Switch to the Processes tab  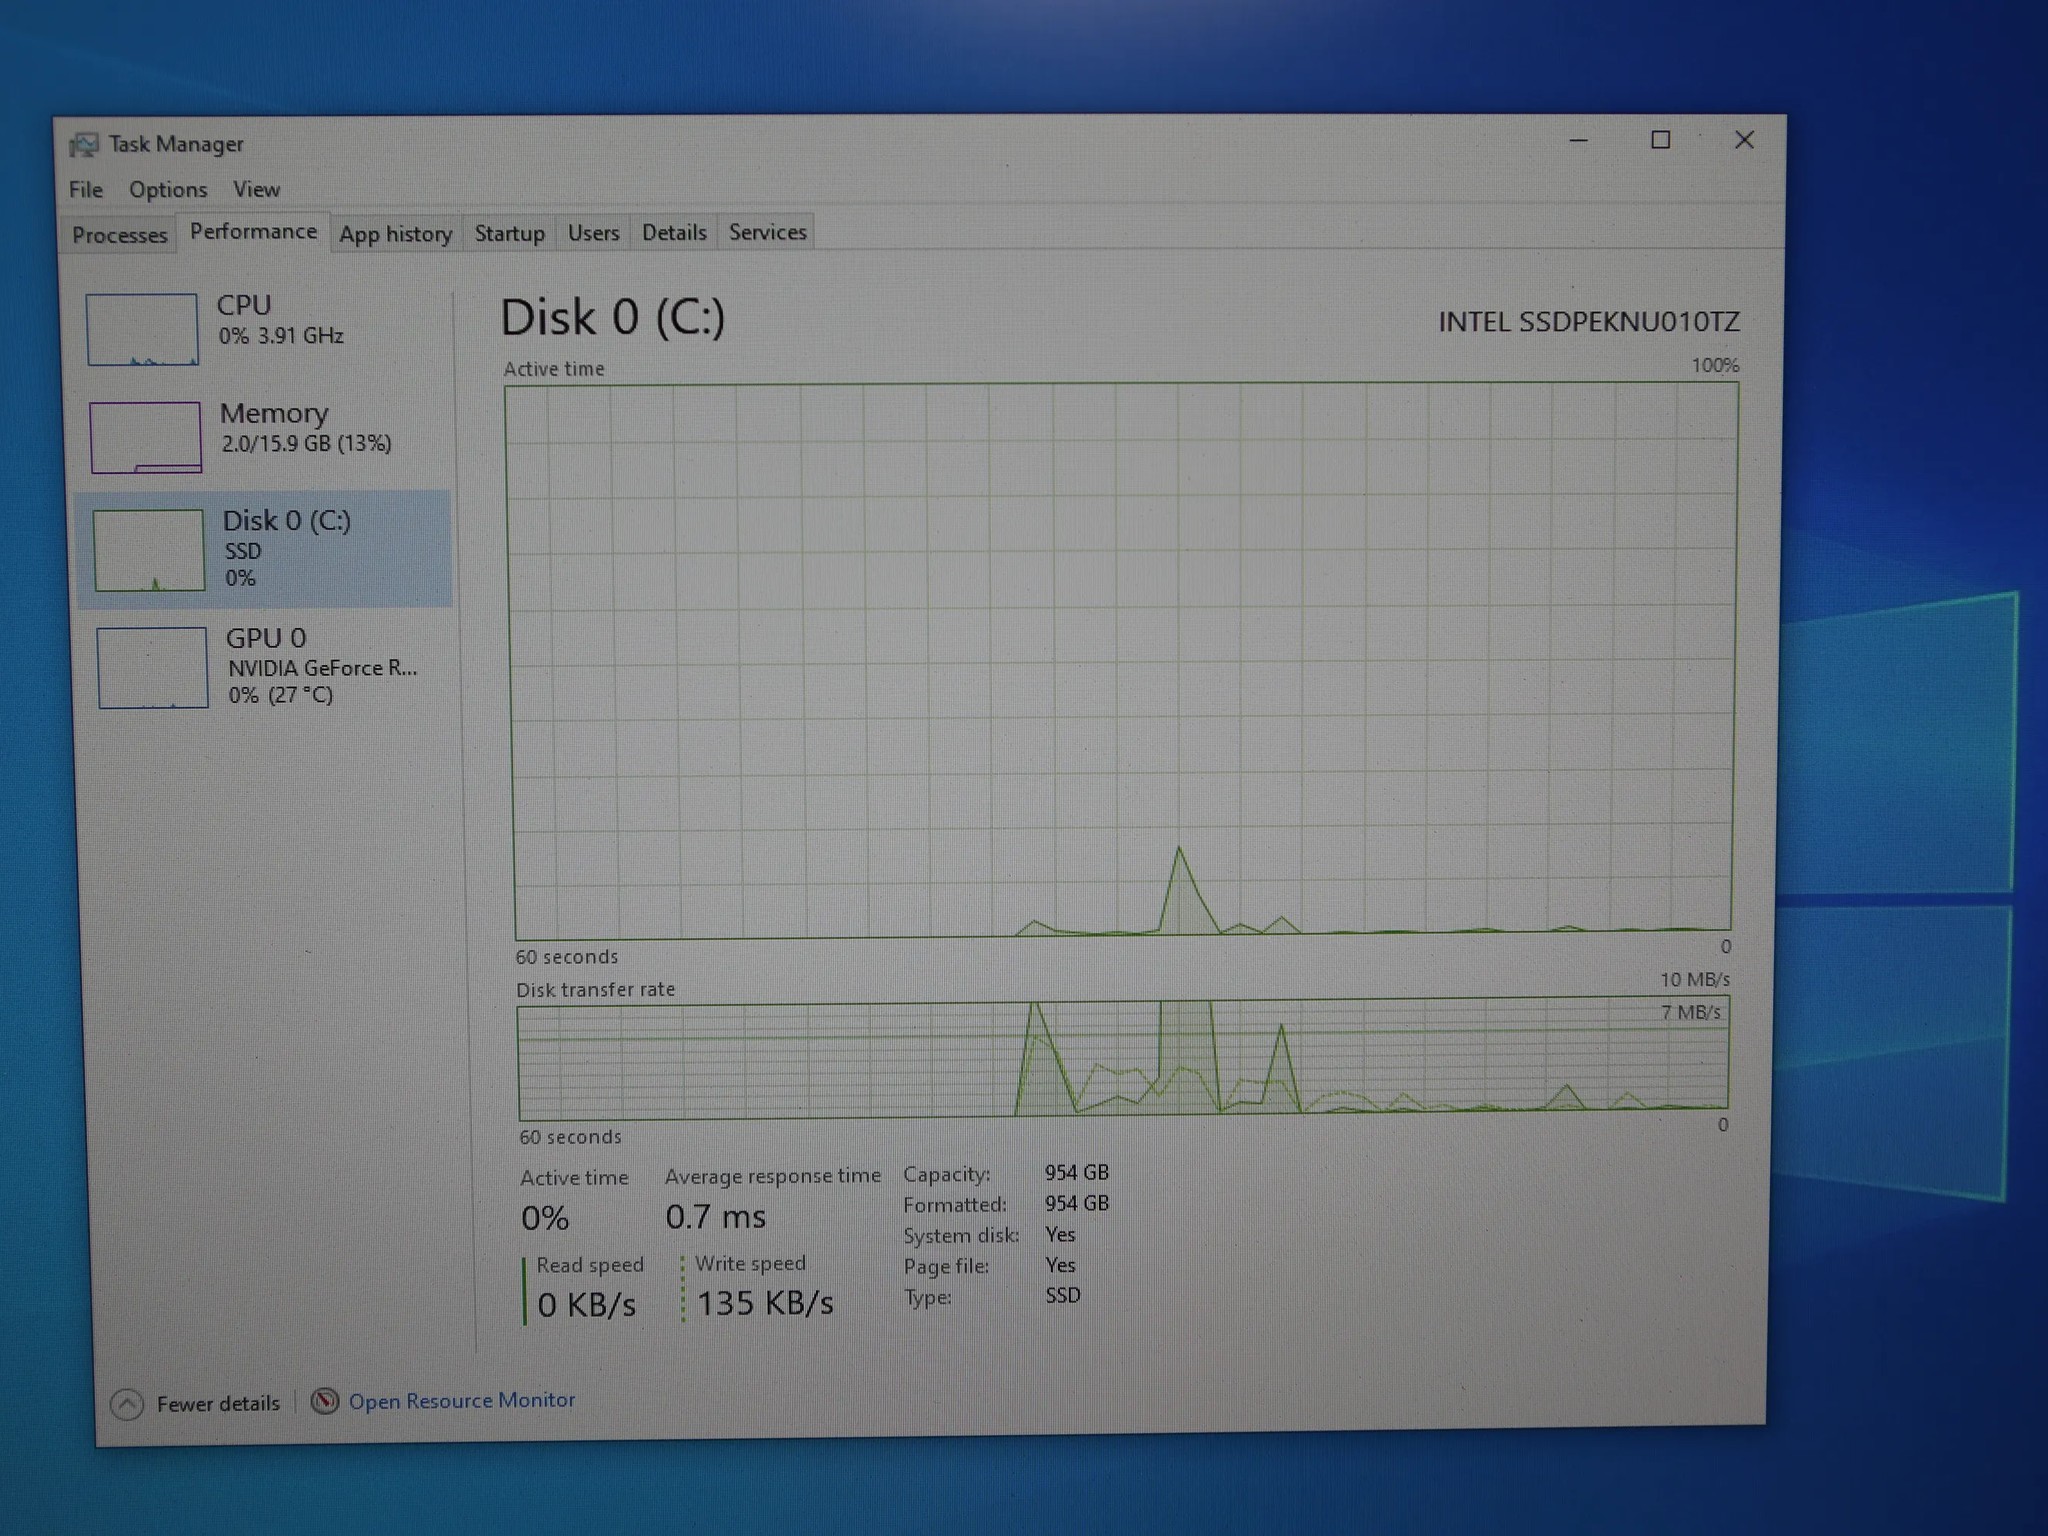coord(119,235)
